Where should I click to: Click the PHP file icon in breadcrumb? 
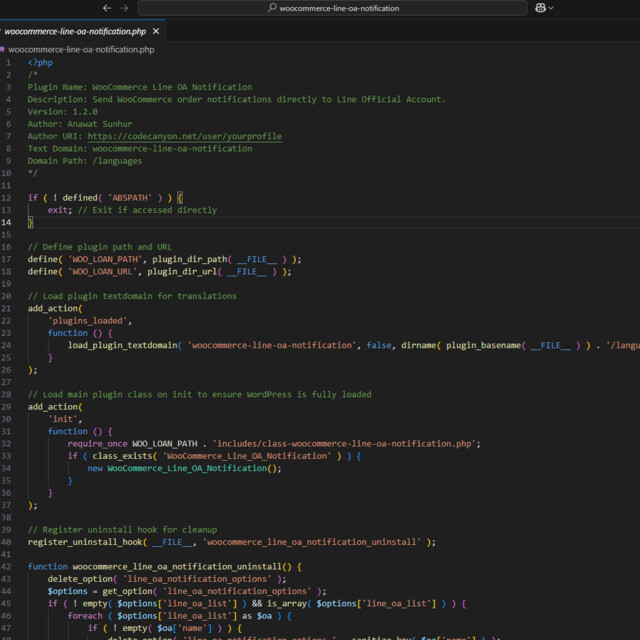tap(4, 48)
